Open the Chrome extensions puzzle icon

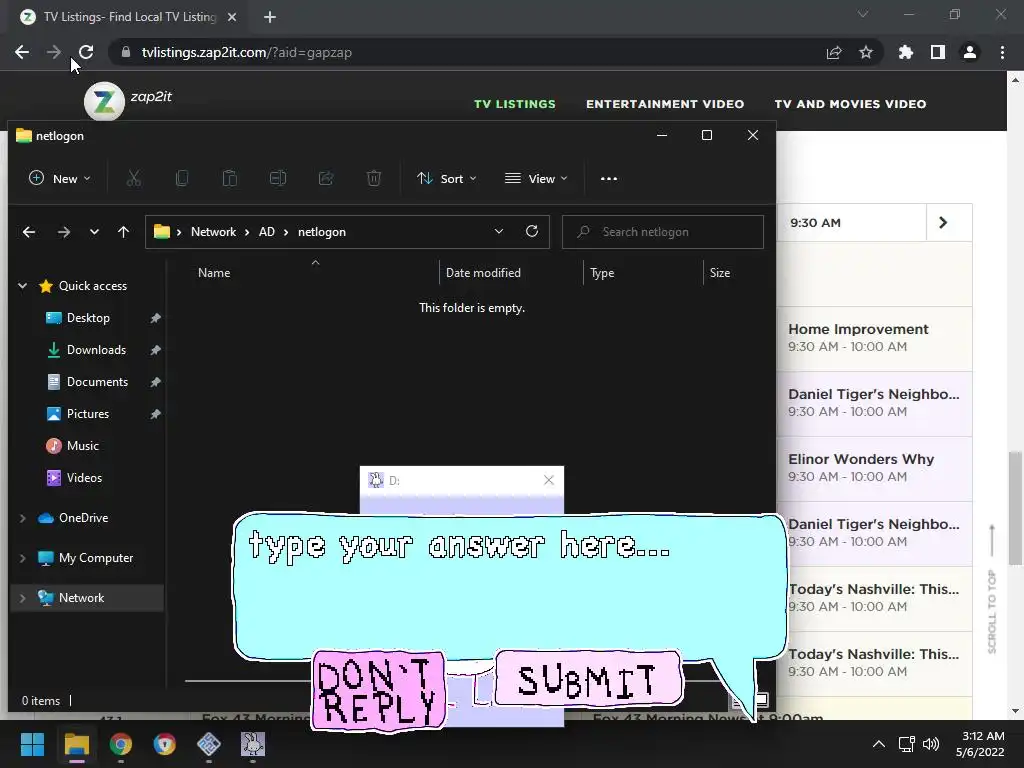tap(906, 52)
